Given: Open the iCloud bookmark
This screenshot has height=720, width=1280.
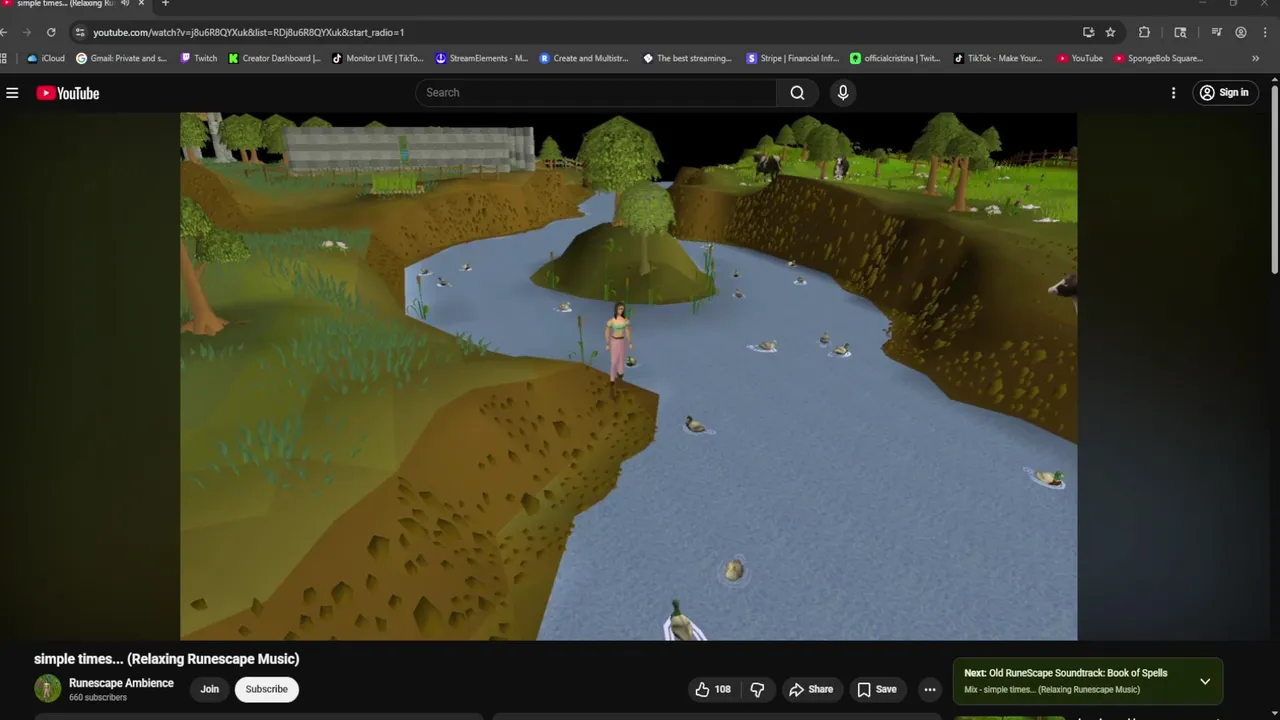Looking at the screenshot, I should [x=45, y=58].
